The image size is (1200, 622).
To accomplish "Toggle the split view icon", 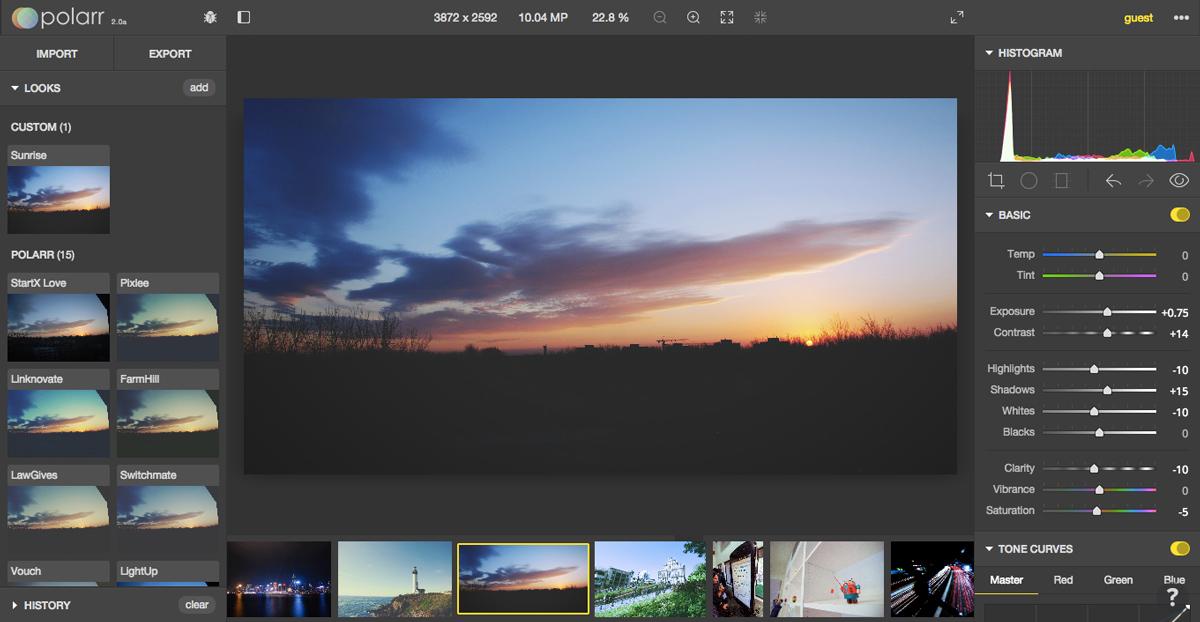I will 242,17.
